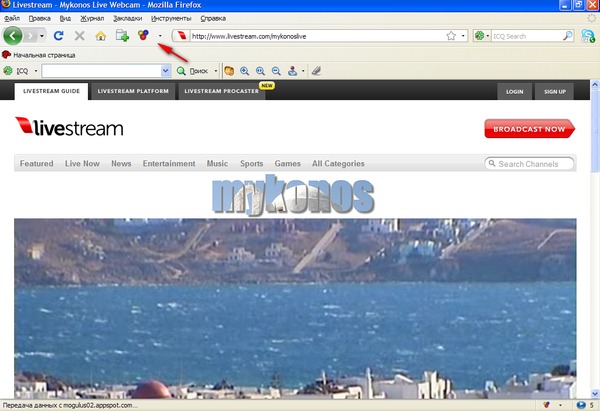Switch to the Livestream Platform tab
Viewport: 600px width, 411px height.
133,91
